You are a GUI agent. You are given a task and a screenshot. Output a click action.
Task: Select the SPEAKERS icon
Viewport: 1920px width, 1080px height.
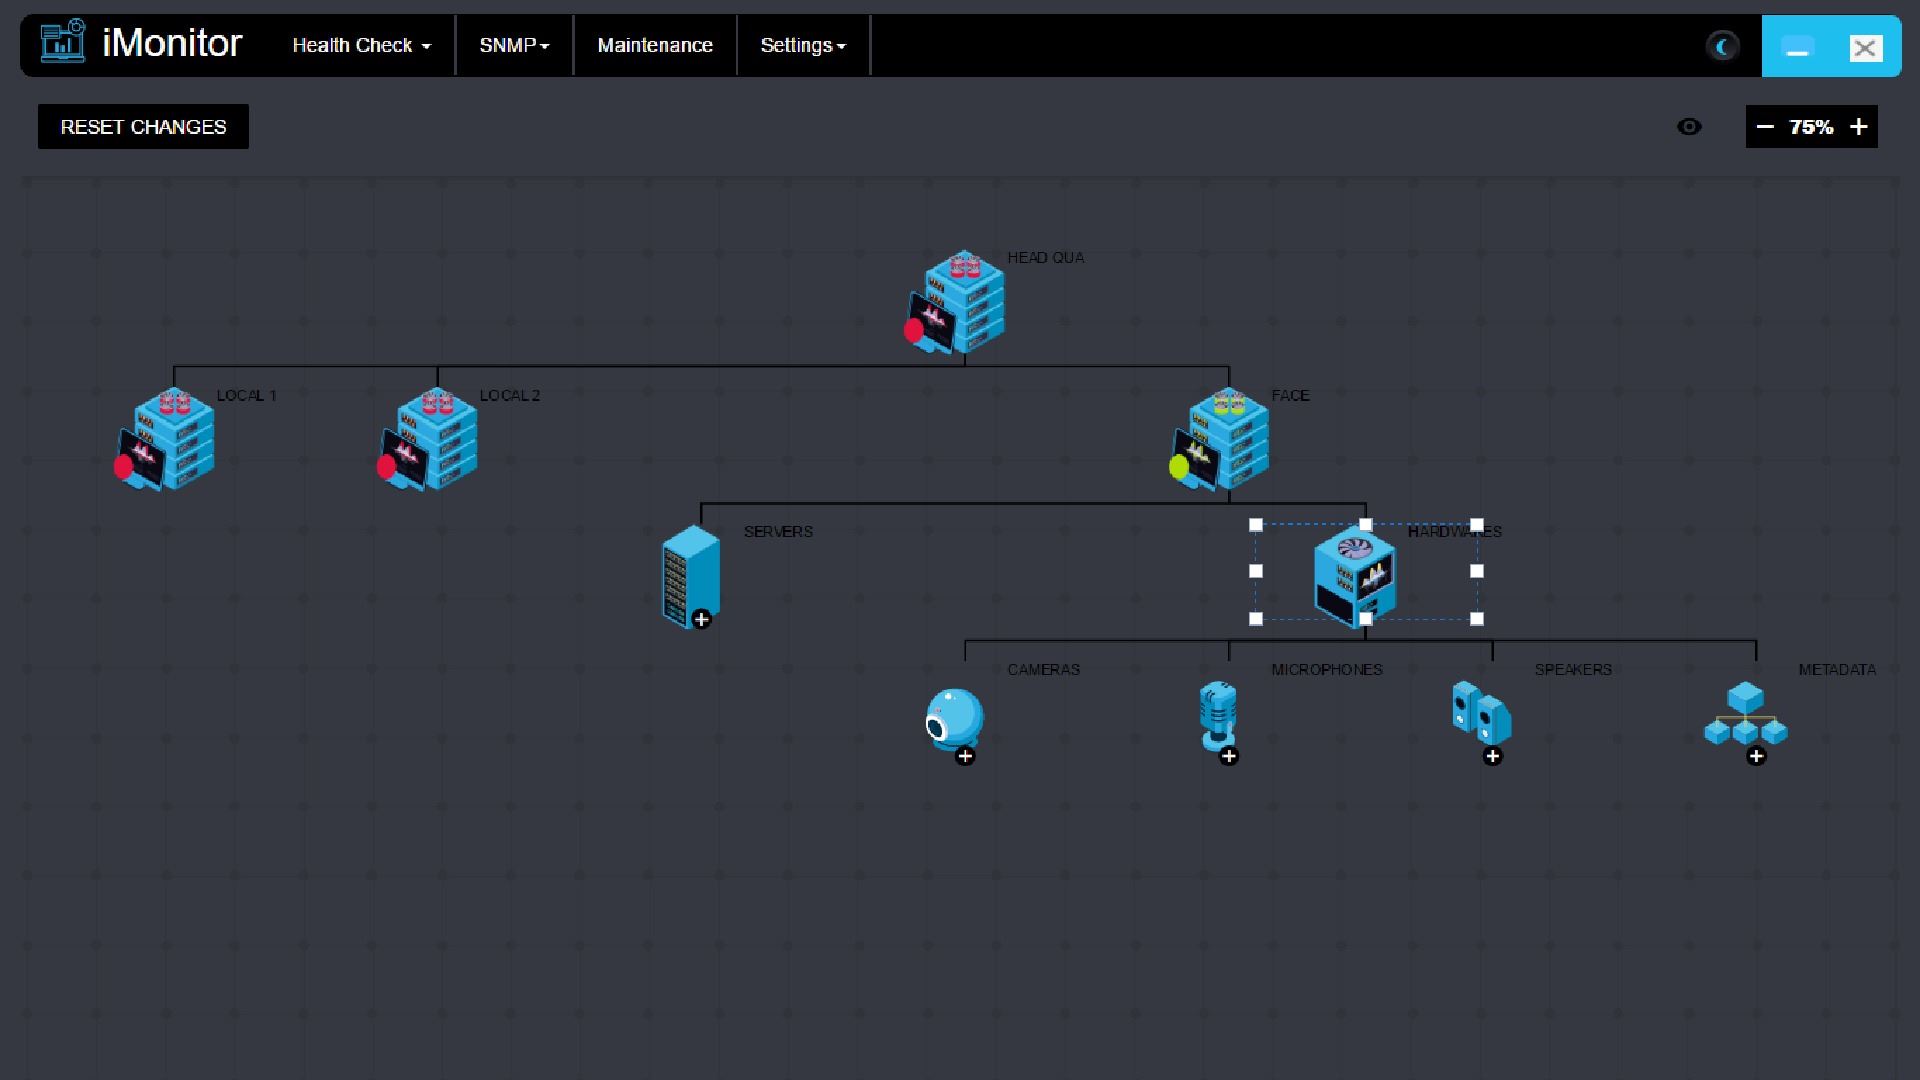1481,713
